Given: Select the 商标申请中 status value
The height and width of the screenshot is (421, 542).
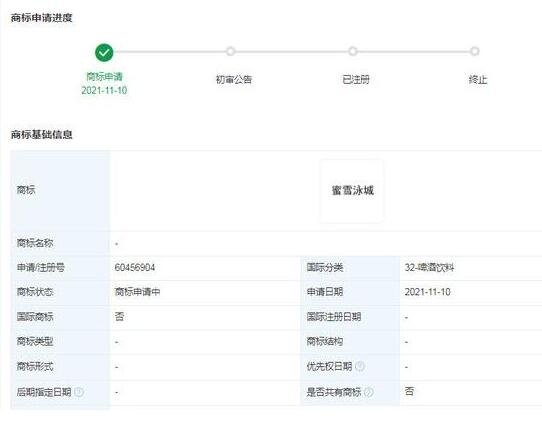Looking at the screenshot, I should click(137, 292).
